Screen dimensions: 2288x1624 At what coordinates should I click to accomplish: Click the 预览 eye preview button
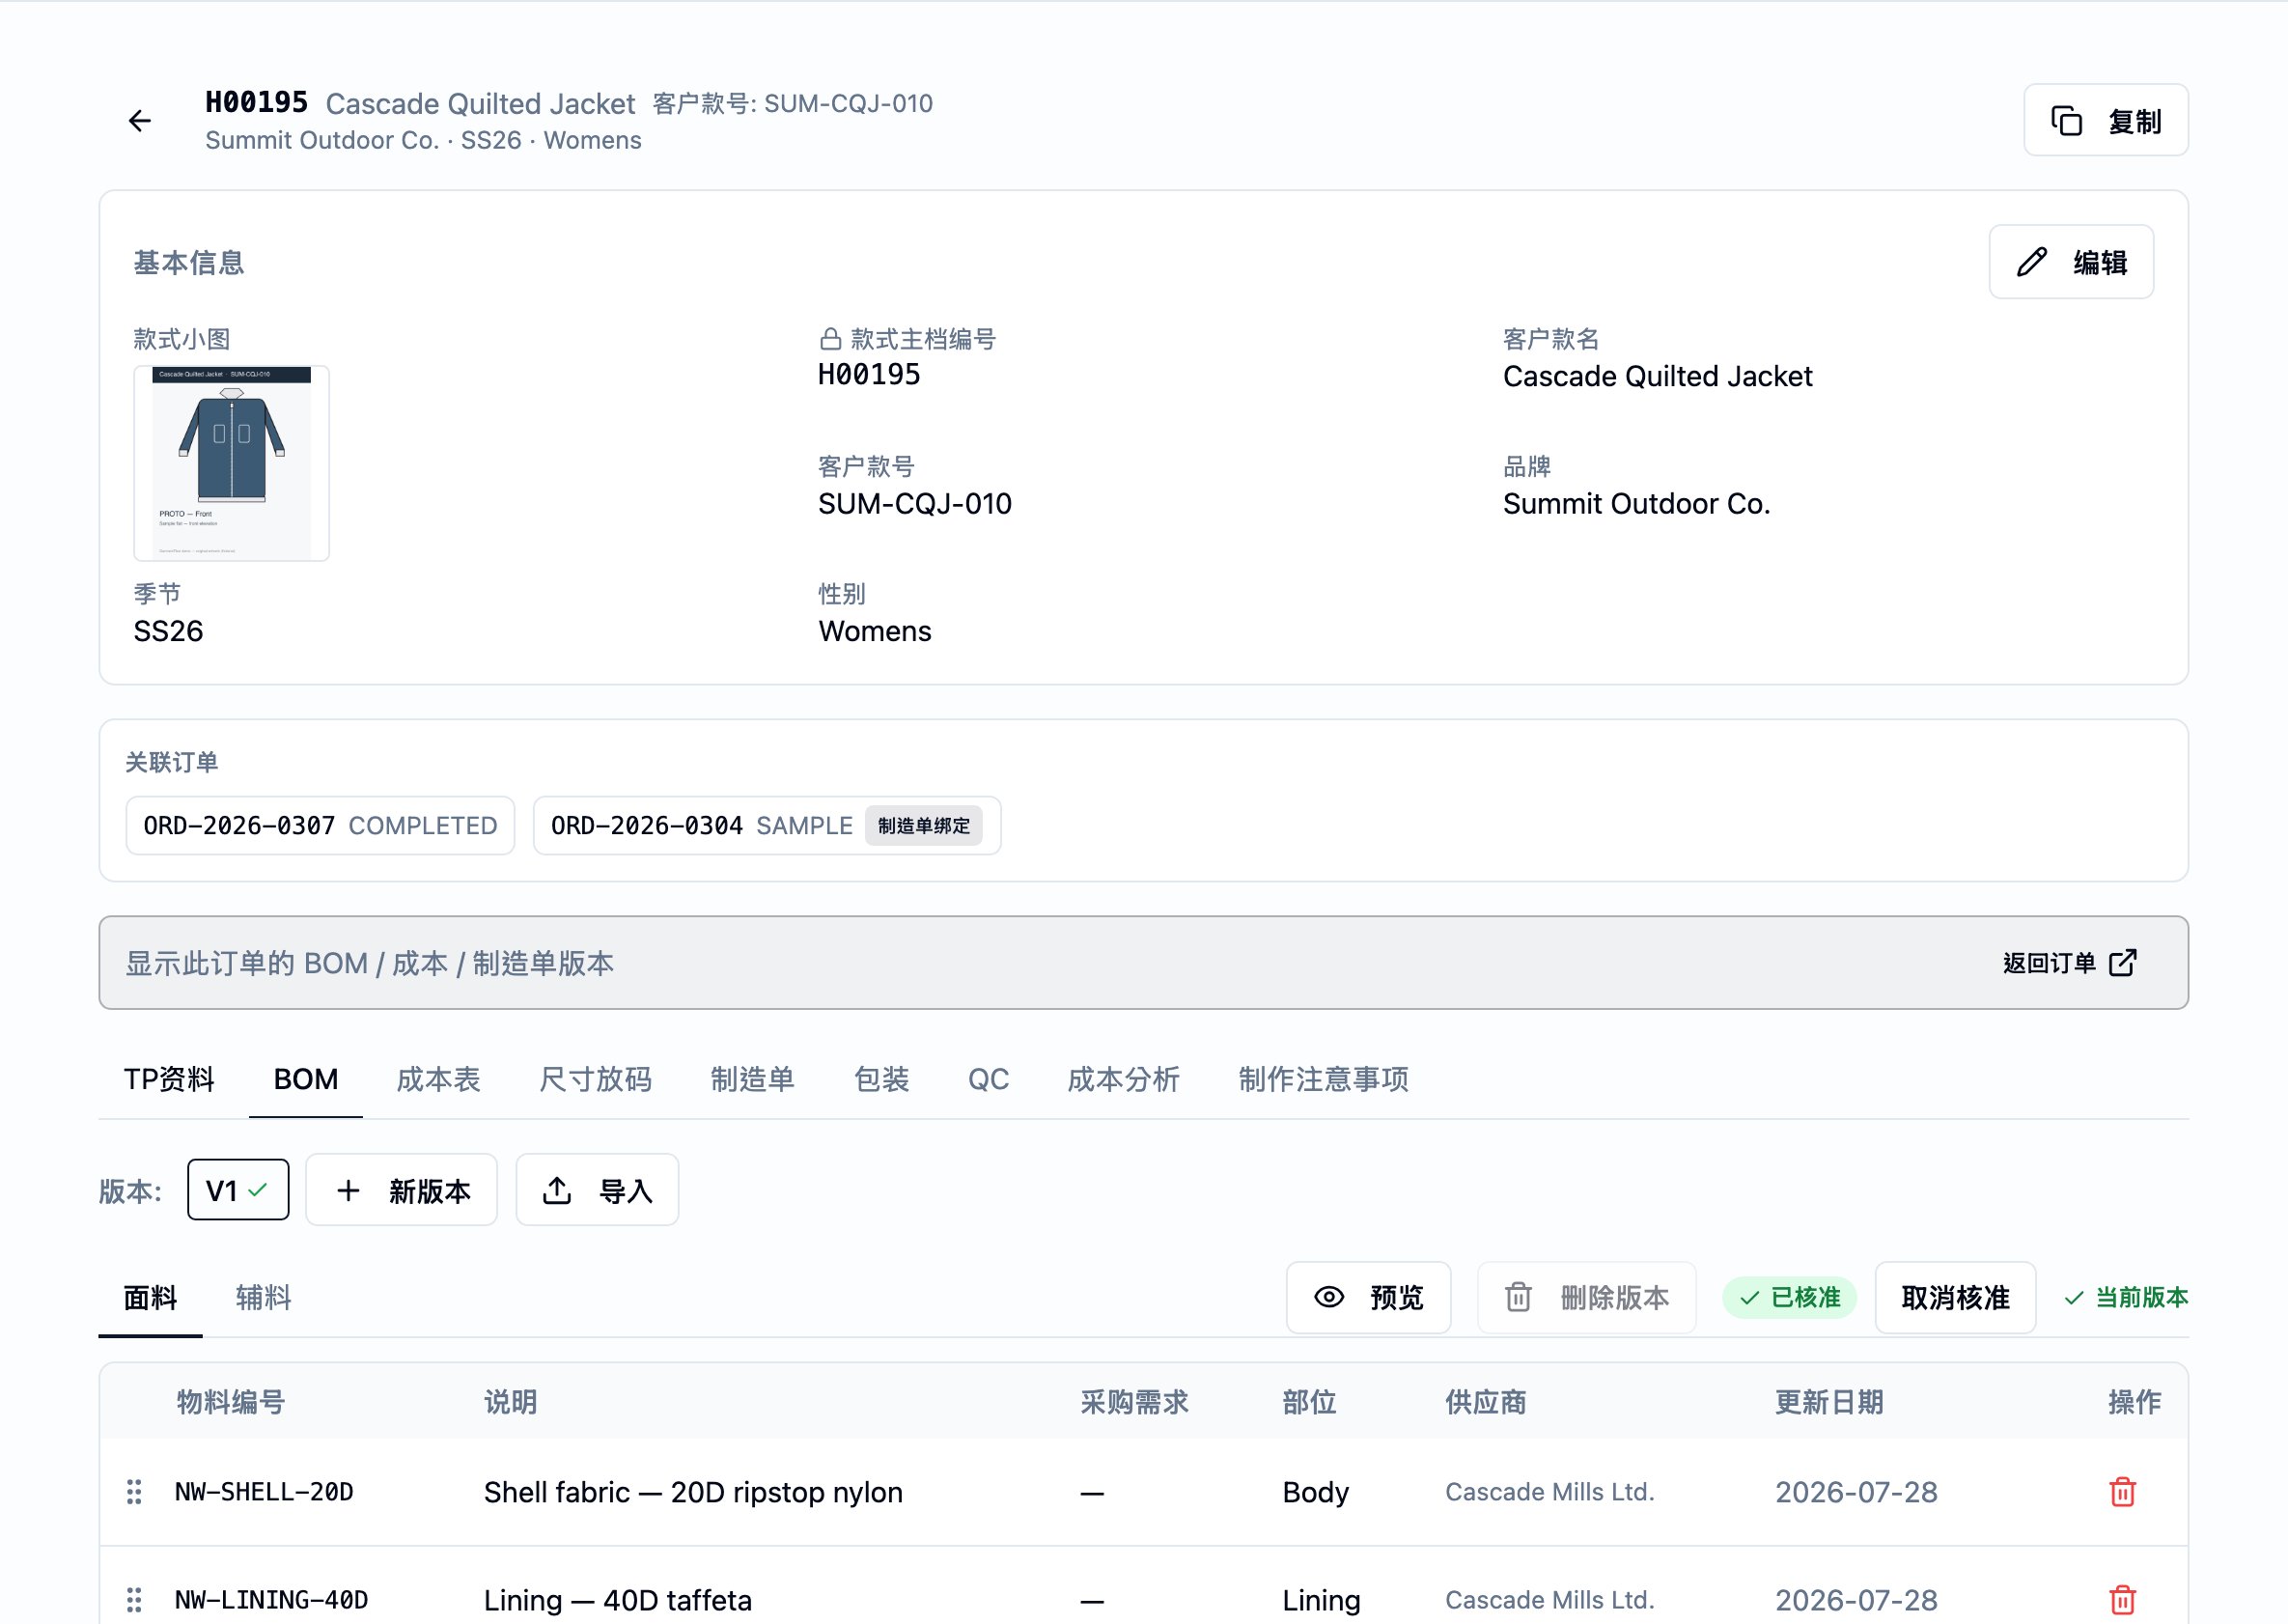pos(1368,1297)
